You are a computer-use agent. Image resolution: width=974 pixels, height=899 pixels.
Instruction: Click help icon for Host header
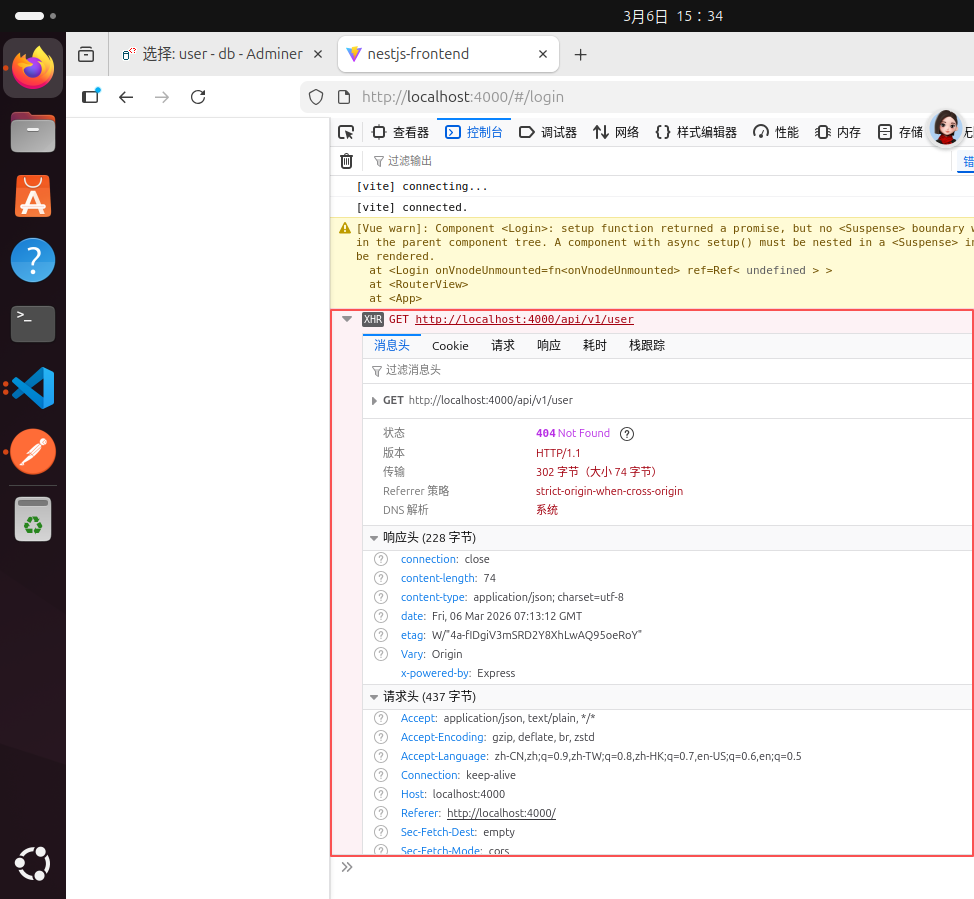point(381,794)
